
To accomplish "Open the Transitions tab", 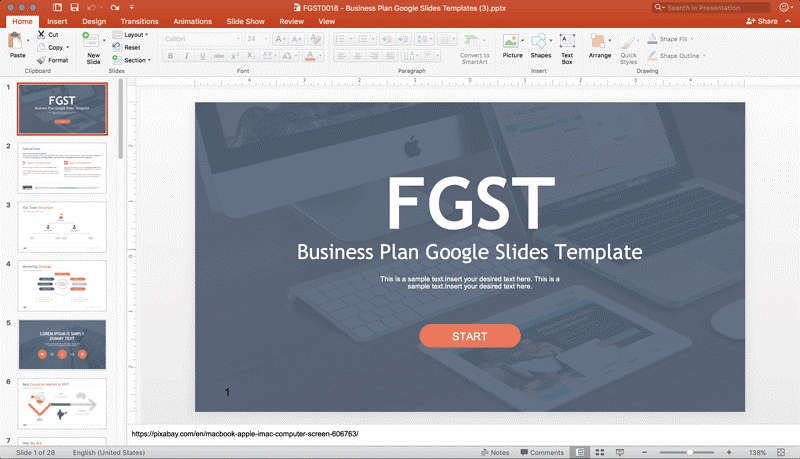I will [139, 21].
